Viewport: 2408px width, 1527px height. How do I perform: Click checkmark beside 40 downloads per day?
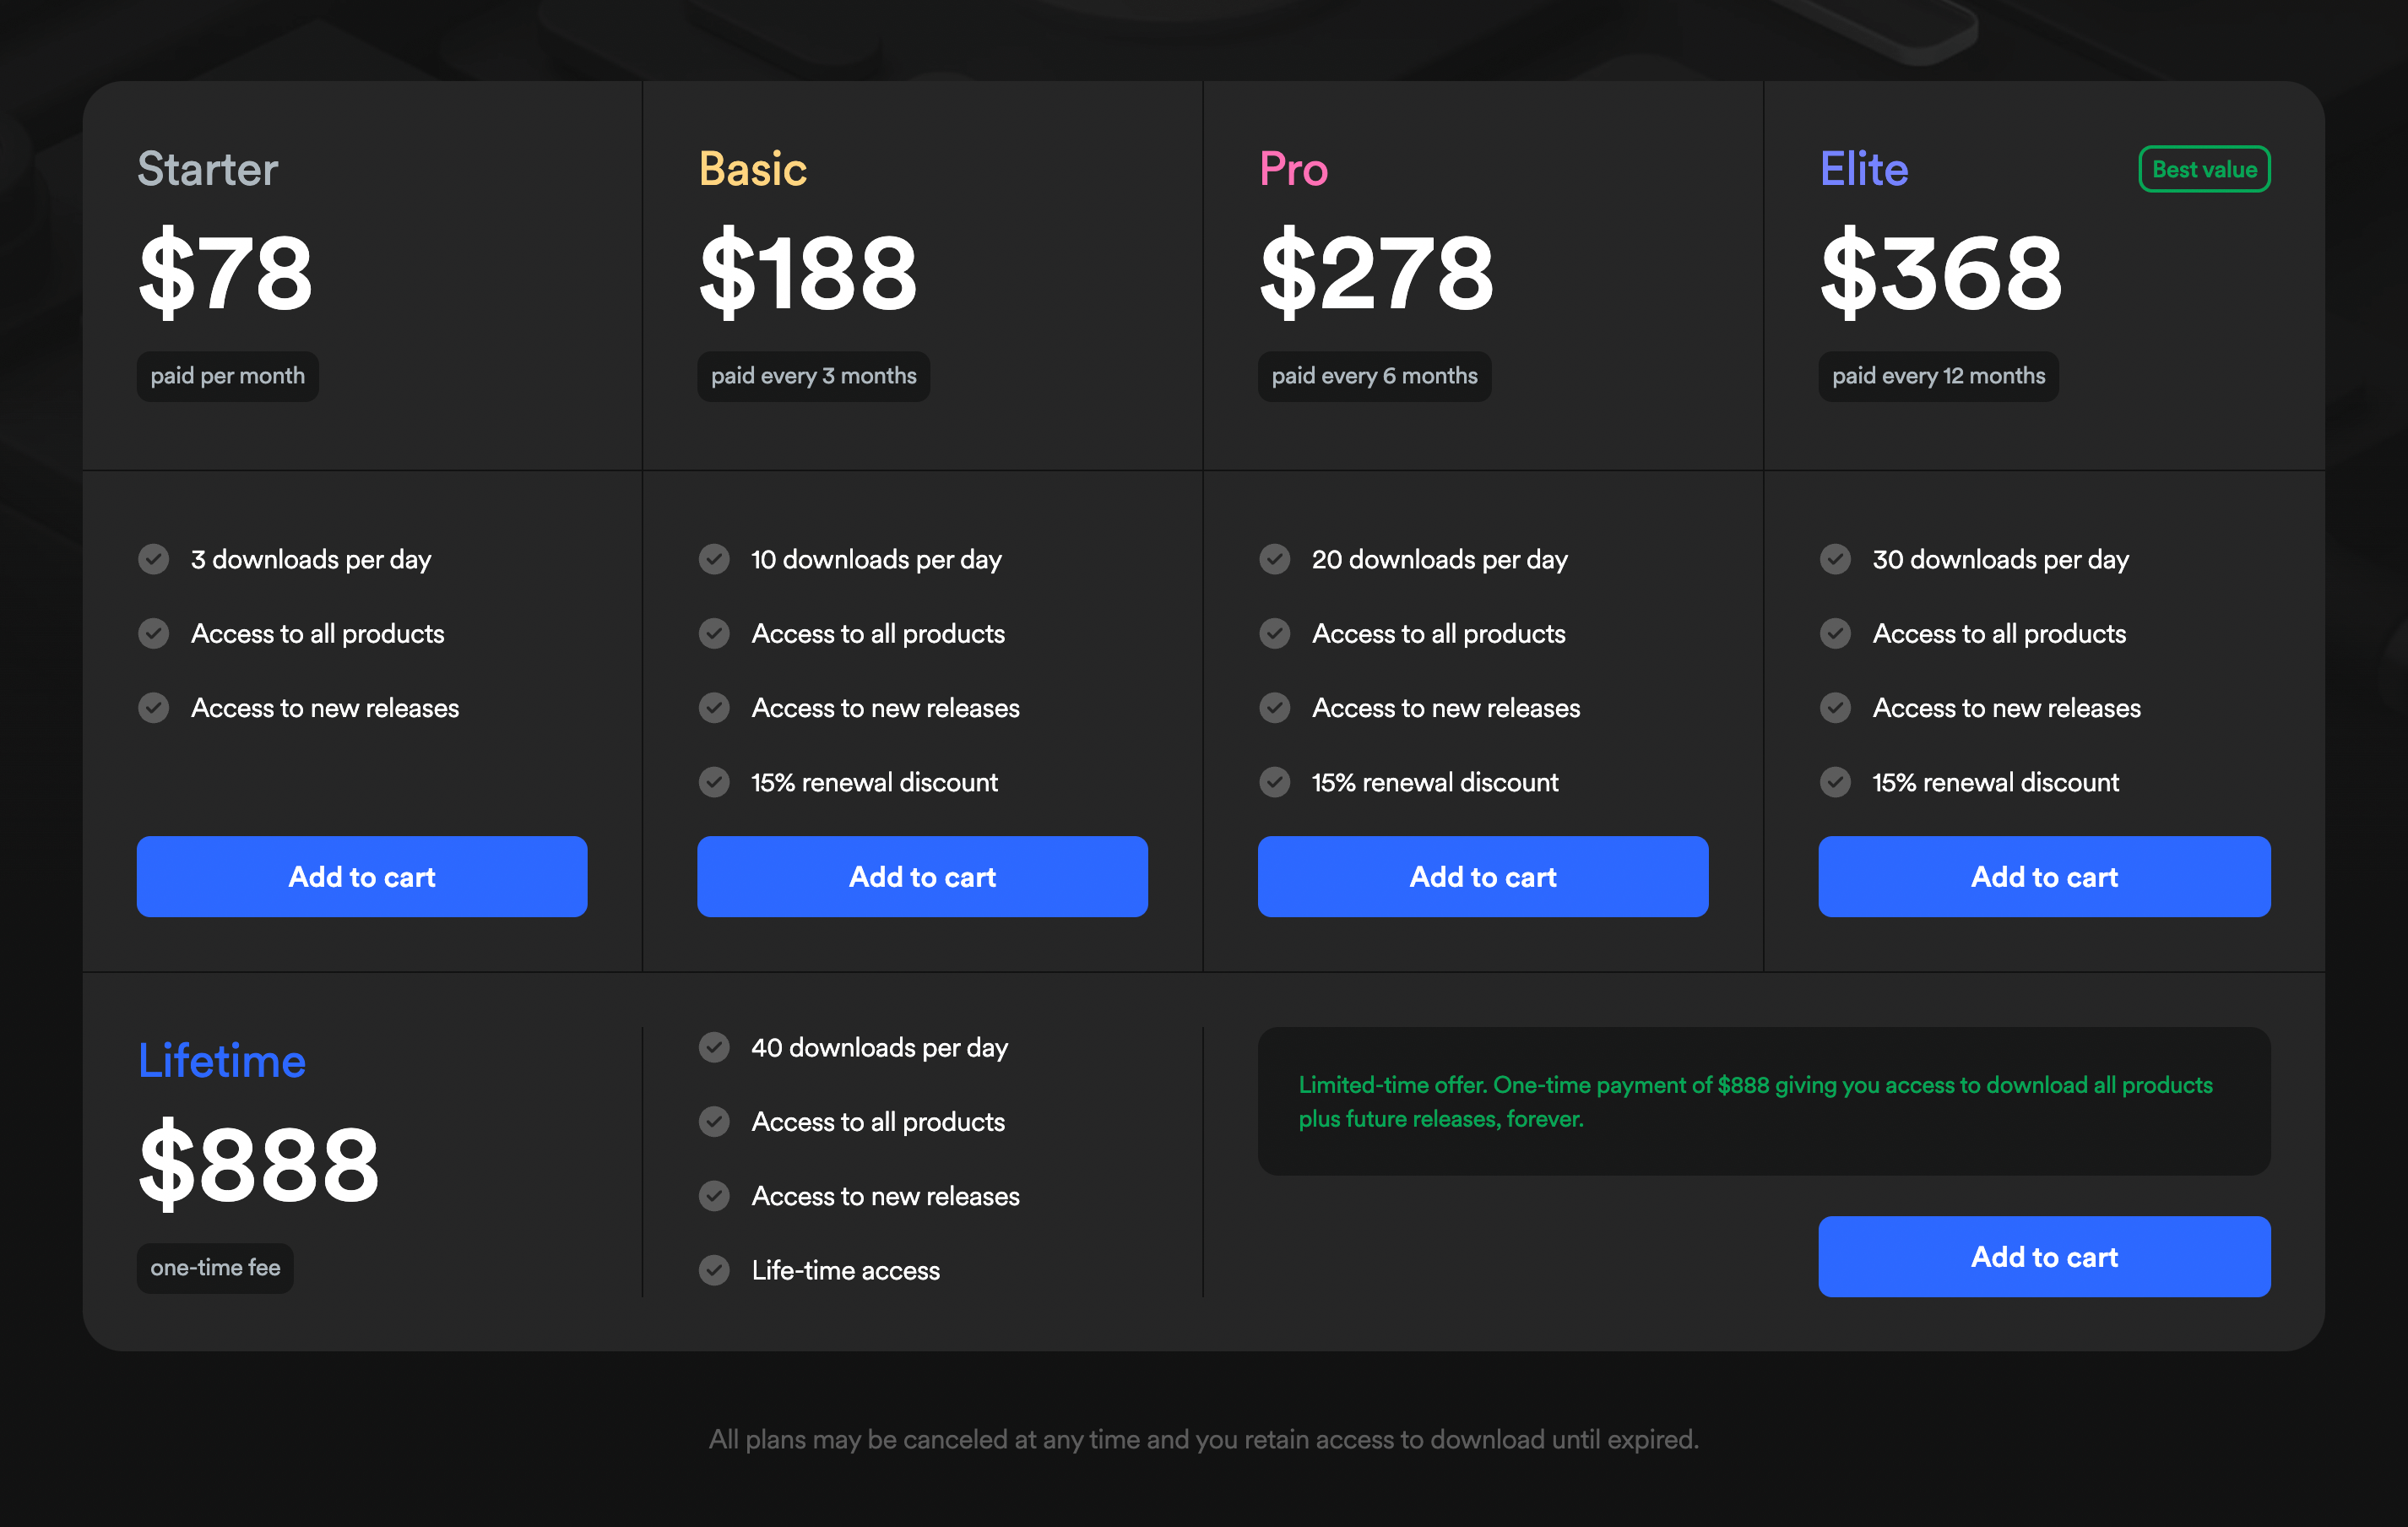(x=714, y=1047)
